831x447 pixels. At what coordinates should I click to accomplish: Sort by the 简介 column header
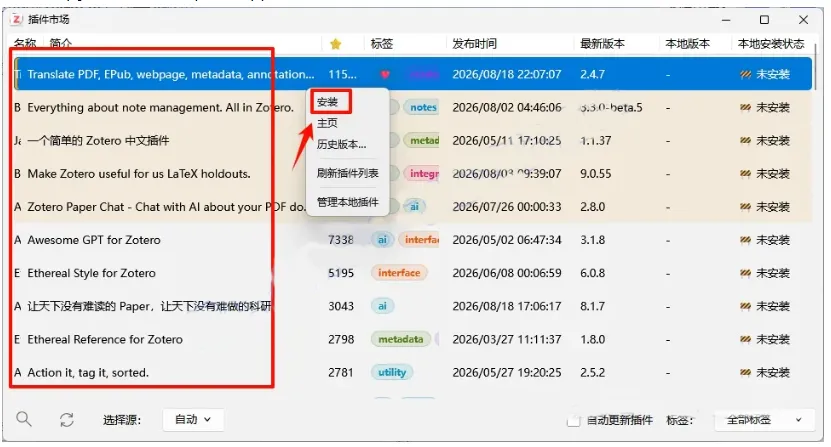tap(60, 43)
